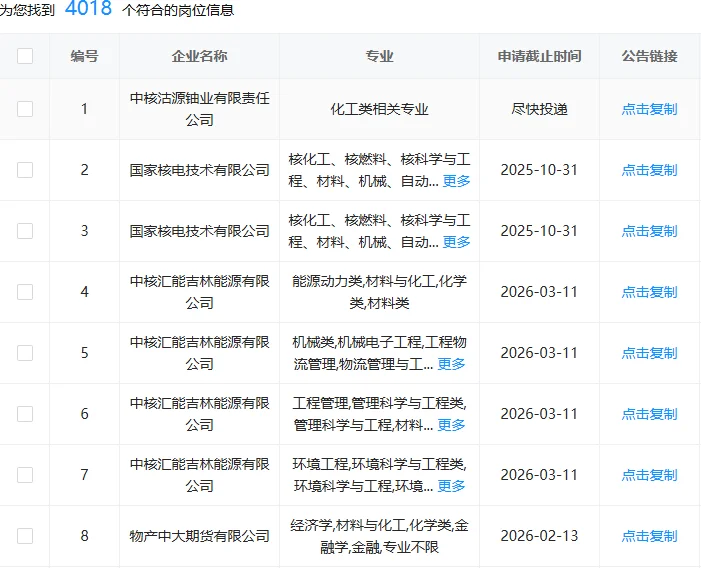Tick the checkbox for row number 5
Image resolution: width=701 pixels, height=568 pixels.
pos(25,353)
